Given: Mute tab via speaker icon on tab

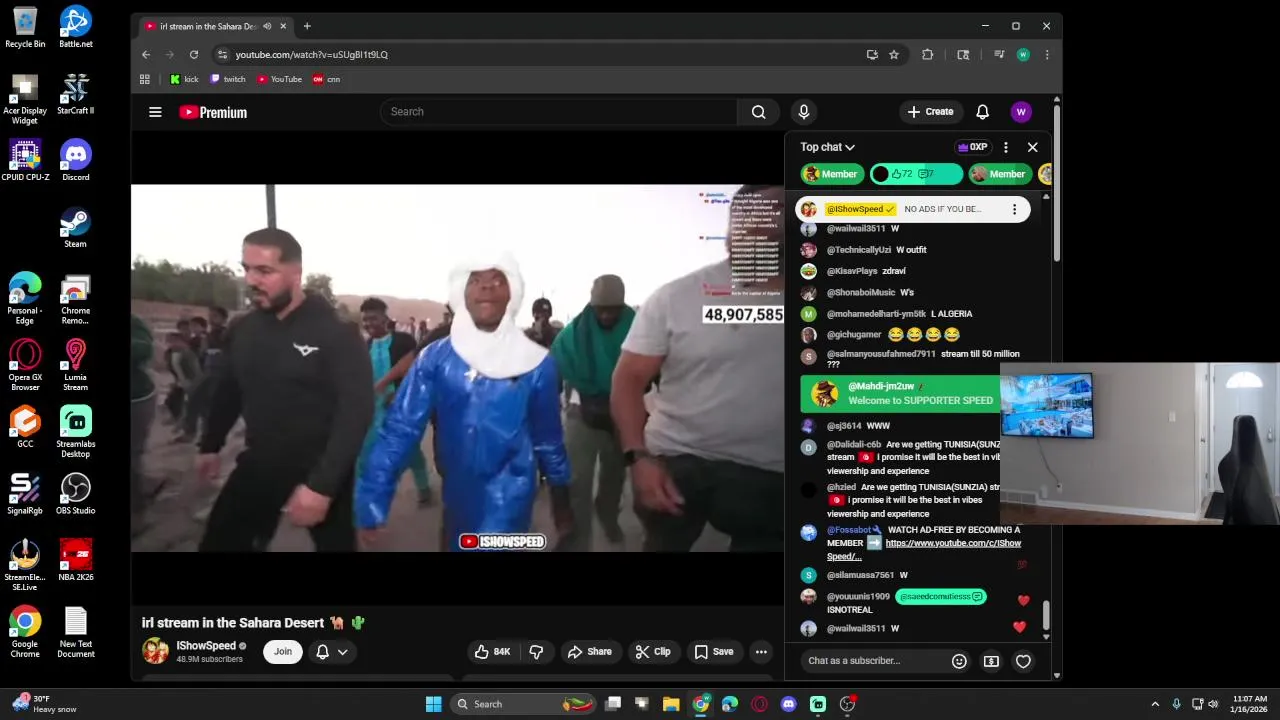Looking at the screenshot, I should (x=267, y=26).
